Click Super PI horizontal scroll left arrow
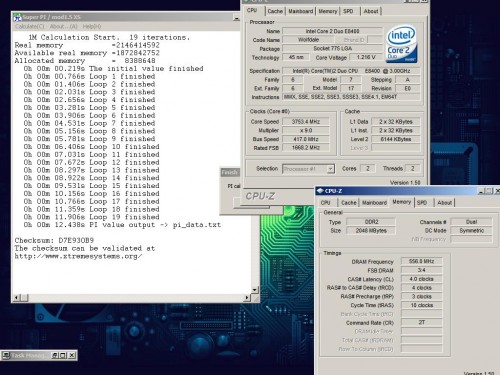 click(16, 297)
